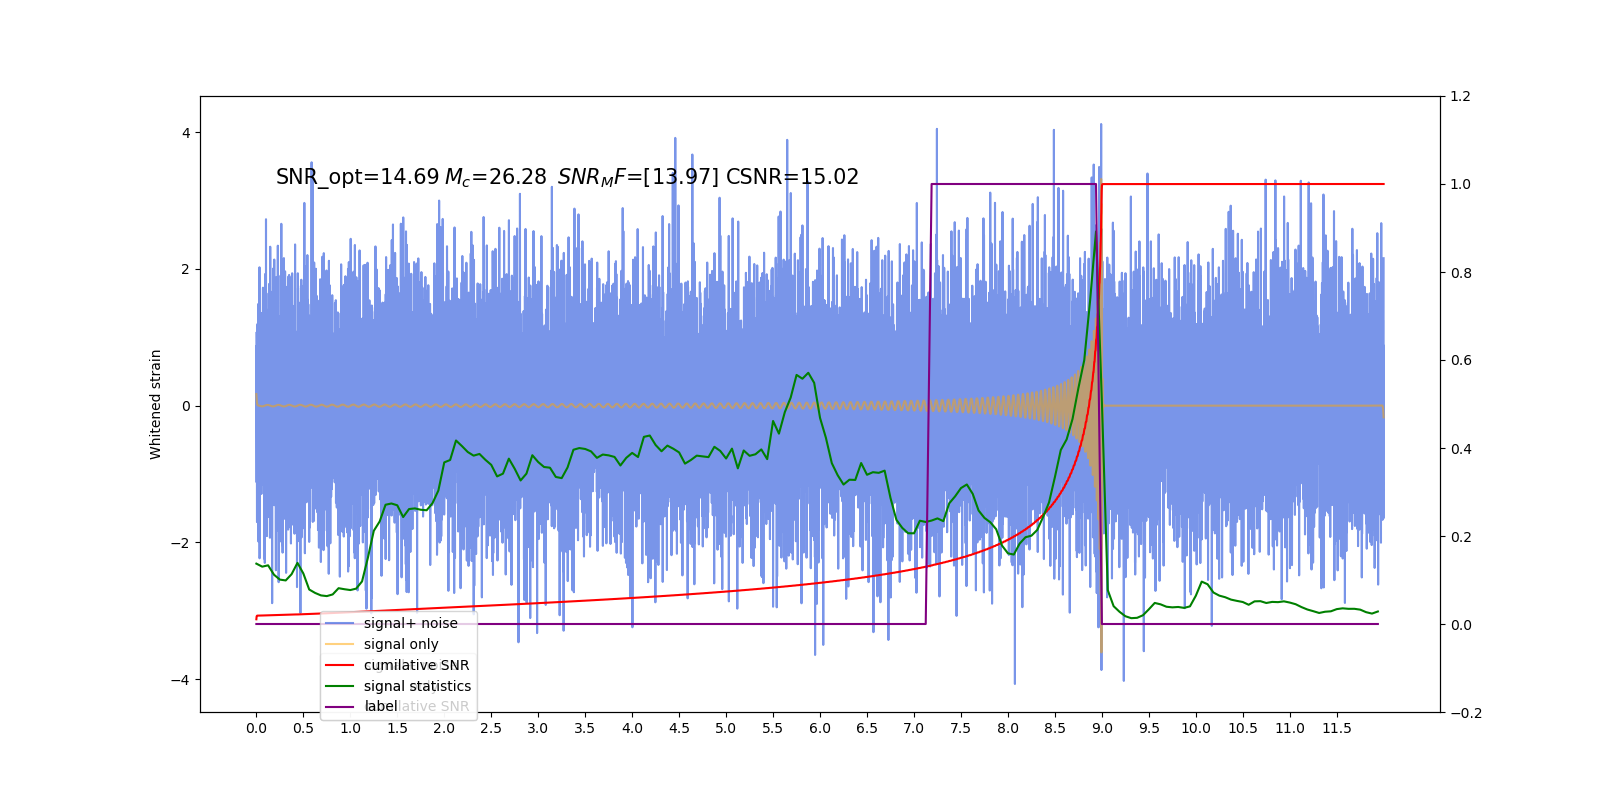Image resolution: width=1600 pixels, height=800 pixels.
Task: Click the x-axis tick label "2.5"
Action: (x=491, y=728)
